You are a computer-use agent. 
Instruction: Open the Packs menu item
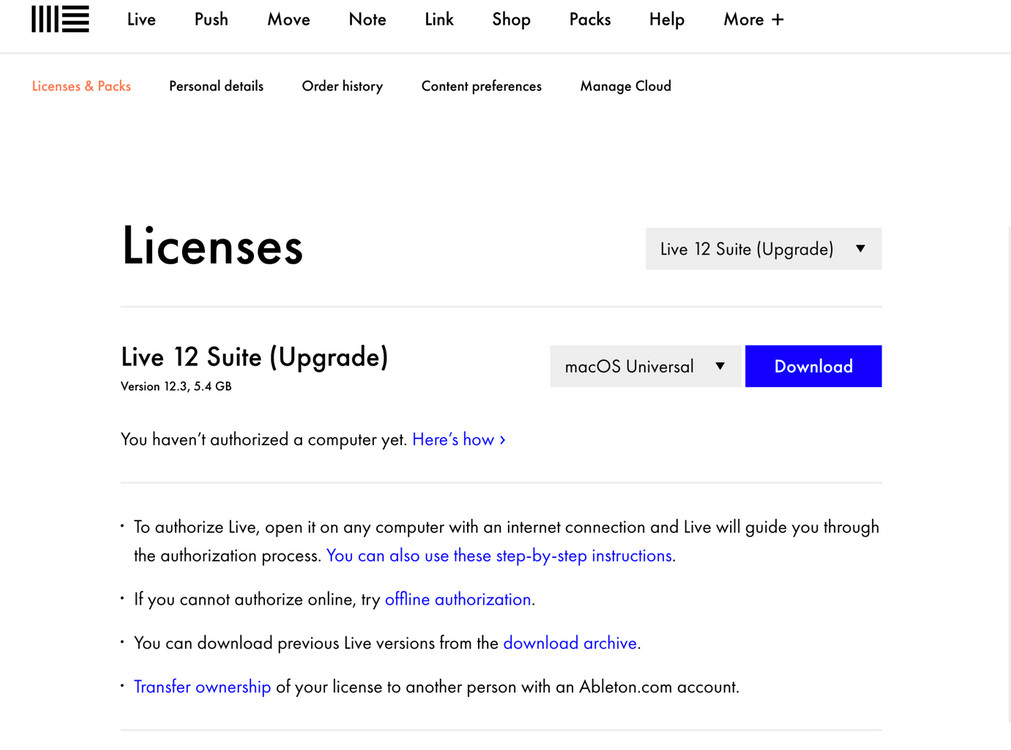click(589, 19)
